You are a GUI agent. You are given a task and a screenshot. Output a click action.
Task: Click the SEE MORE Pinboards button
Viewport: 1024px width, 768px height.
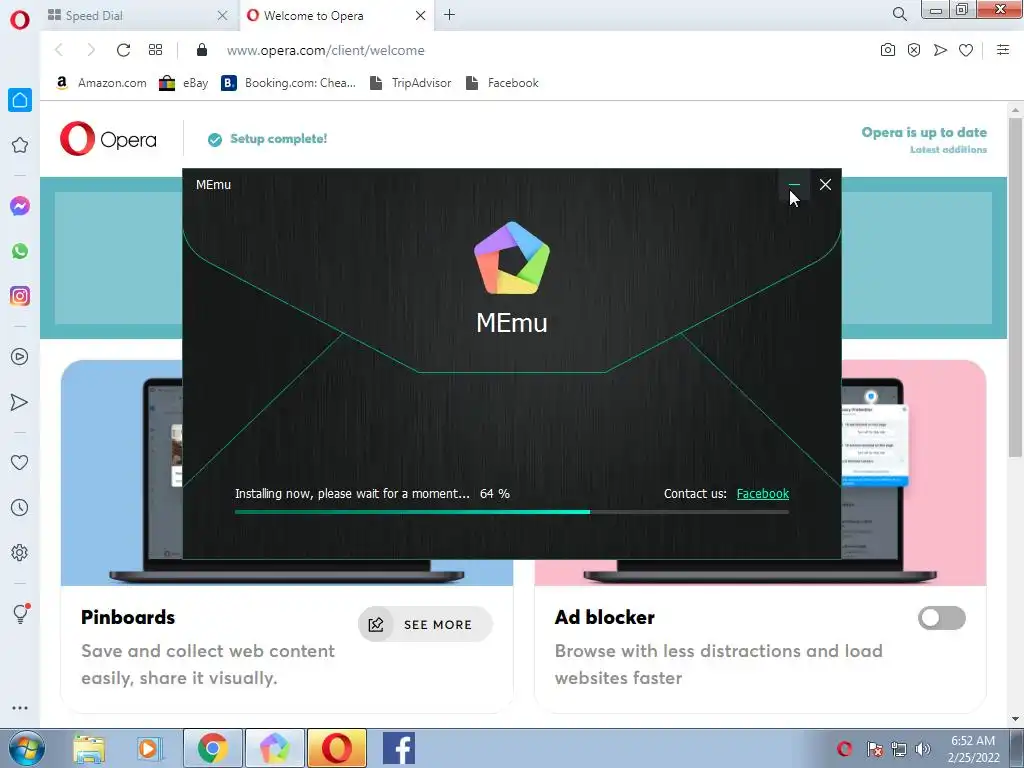pos(425,624)
